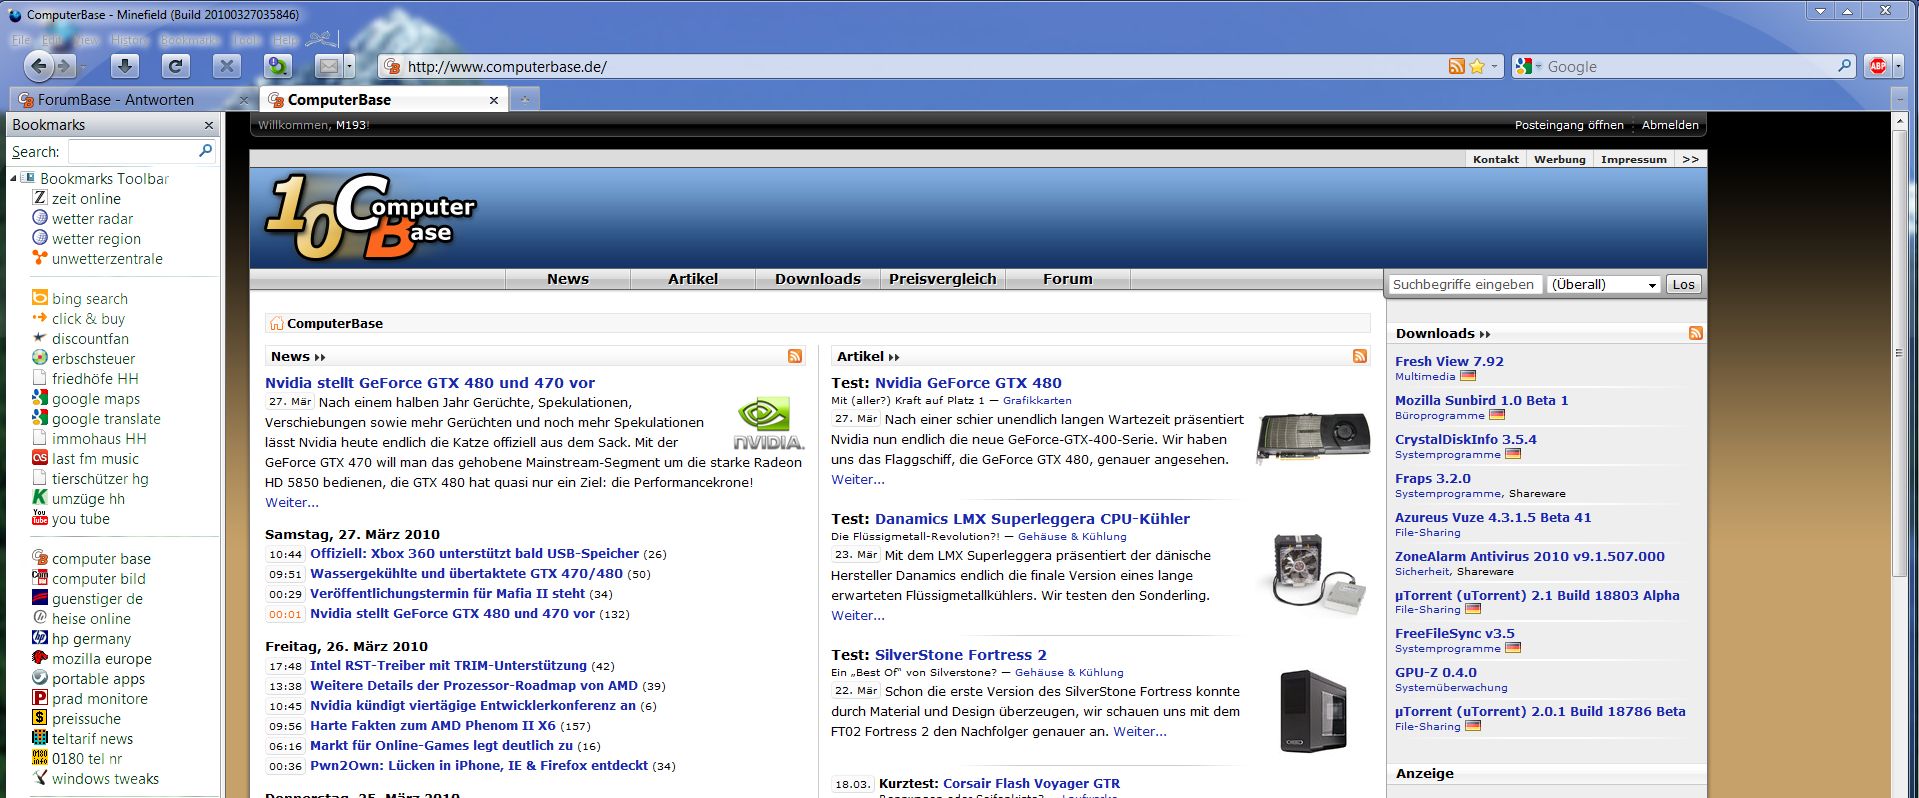Click the mail envelope toolbar icon
This screenshot has height=798, width=1919.
[327, 66]
